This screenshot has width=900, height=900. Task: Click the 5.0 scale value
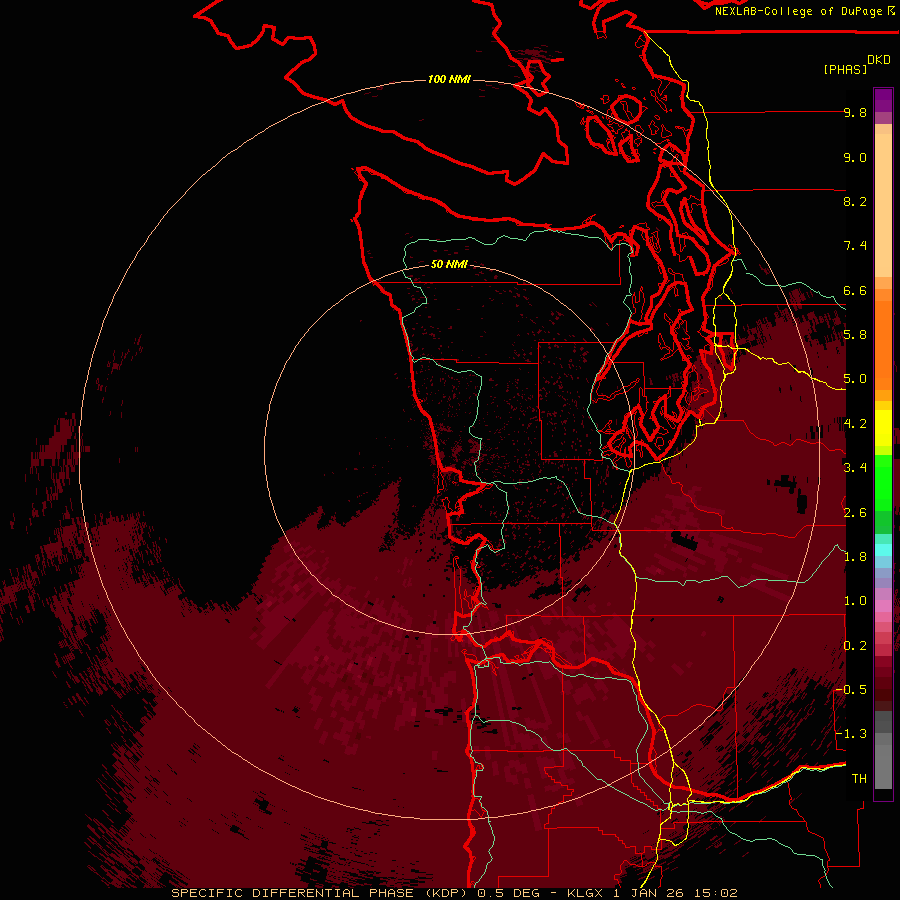click(x=855, y=379)
